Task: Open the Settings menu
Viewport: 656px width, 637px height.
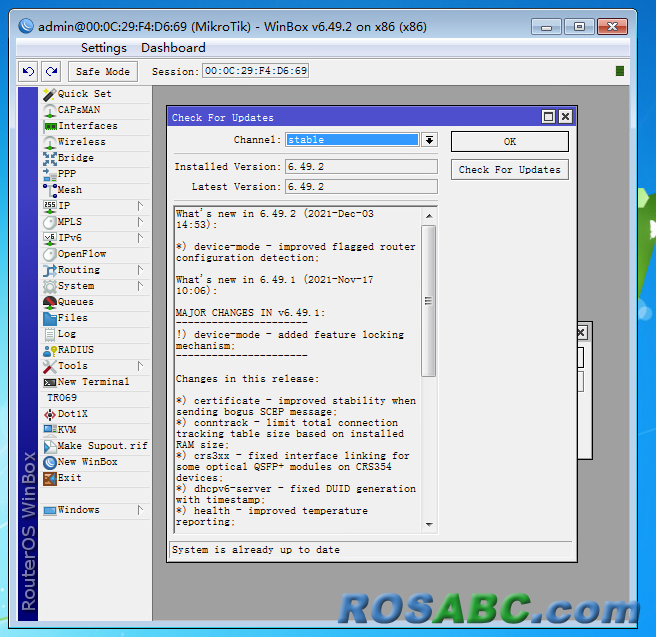Action: point(103,48)
